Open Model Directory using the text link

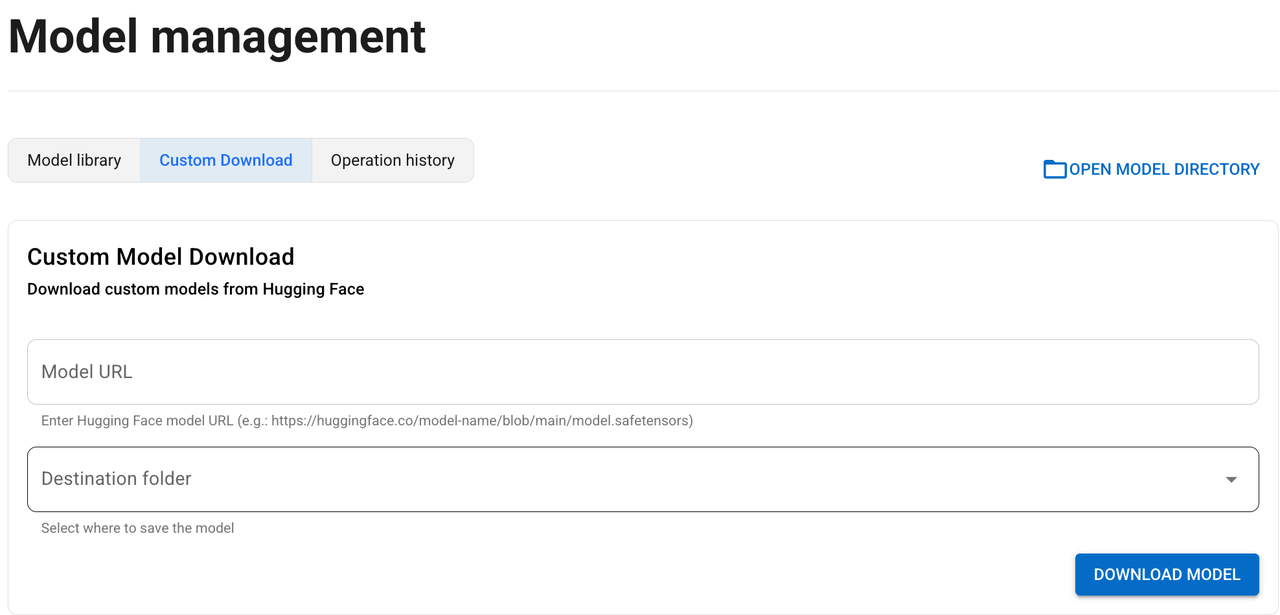[x=1163, y=169]
